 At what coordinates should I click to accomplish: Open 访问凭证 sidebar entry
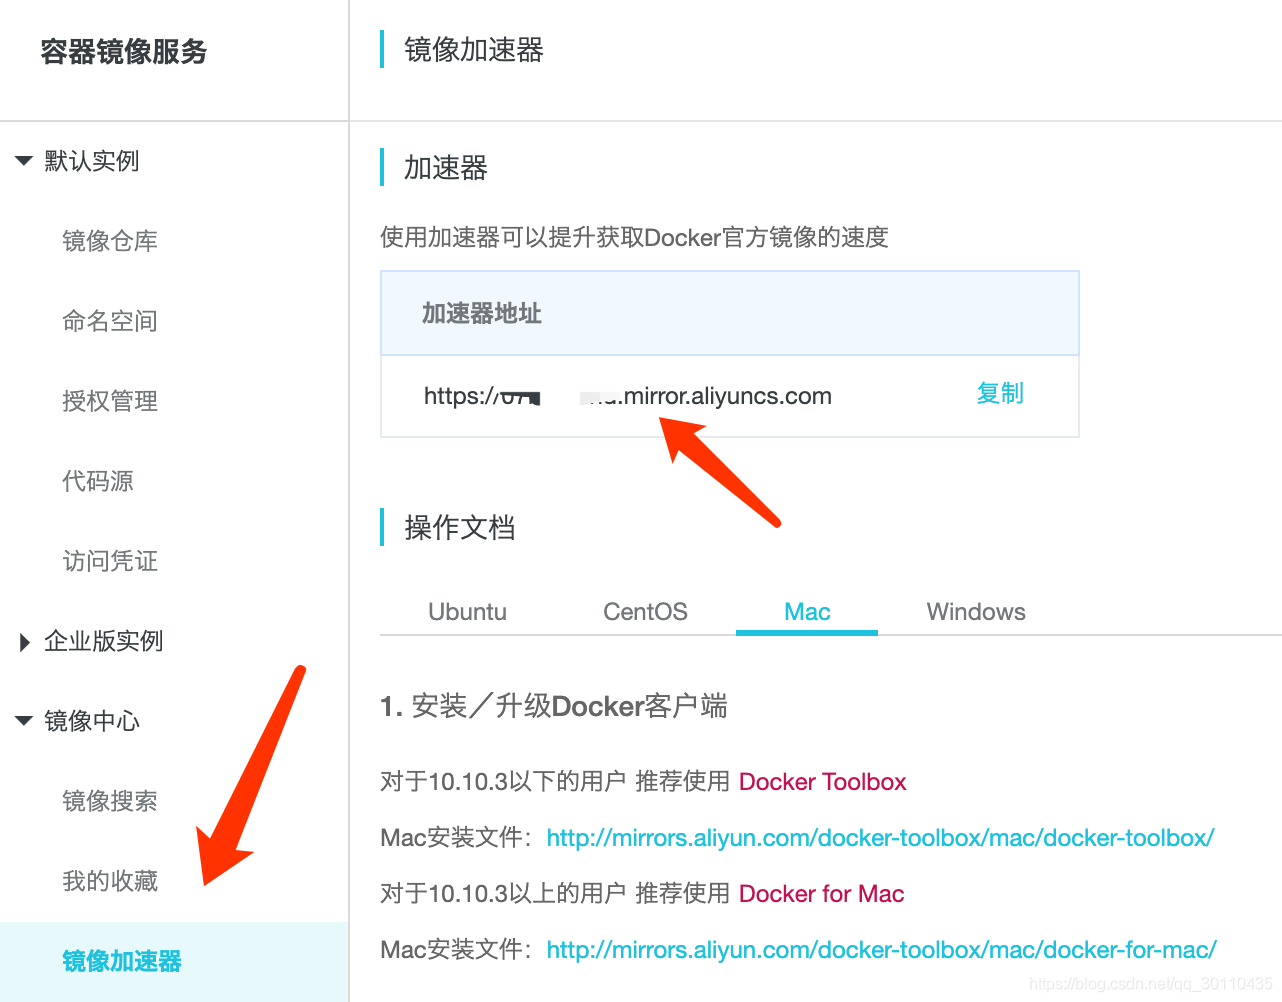coord(110,561)
